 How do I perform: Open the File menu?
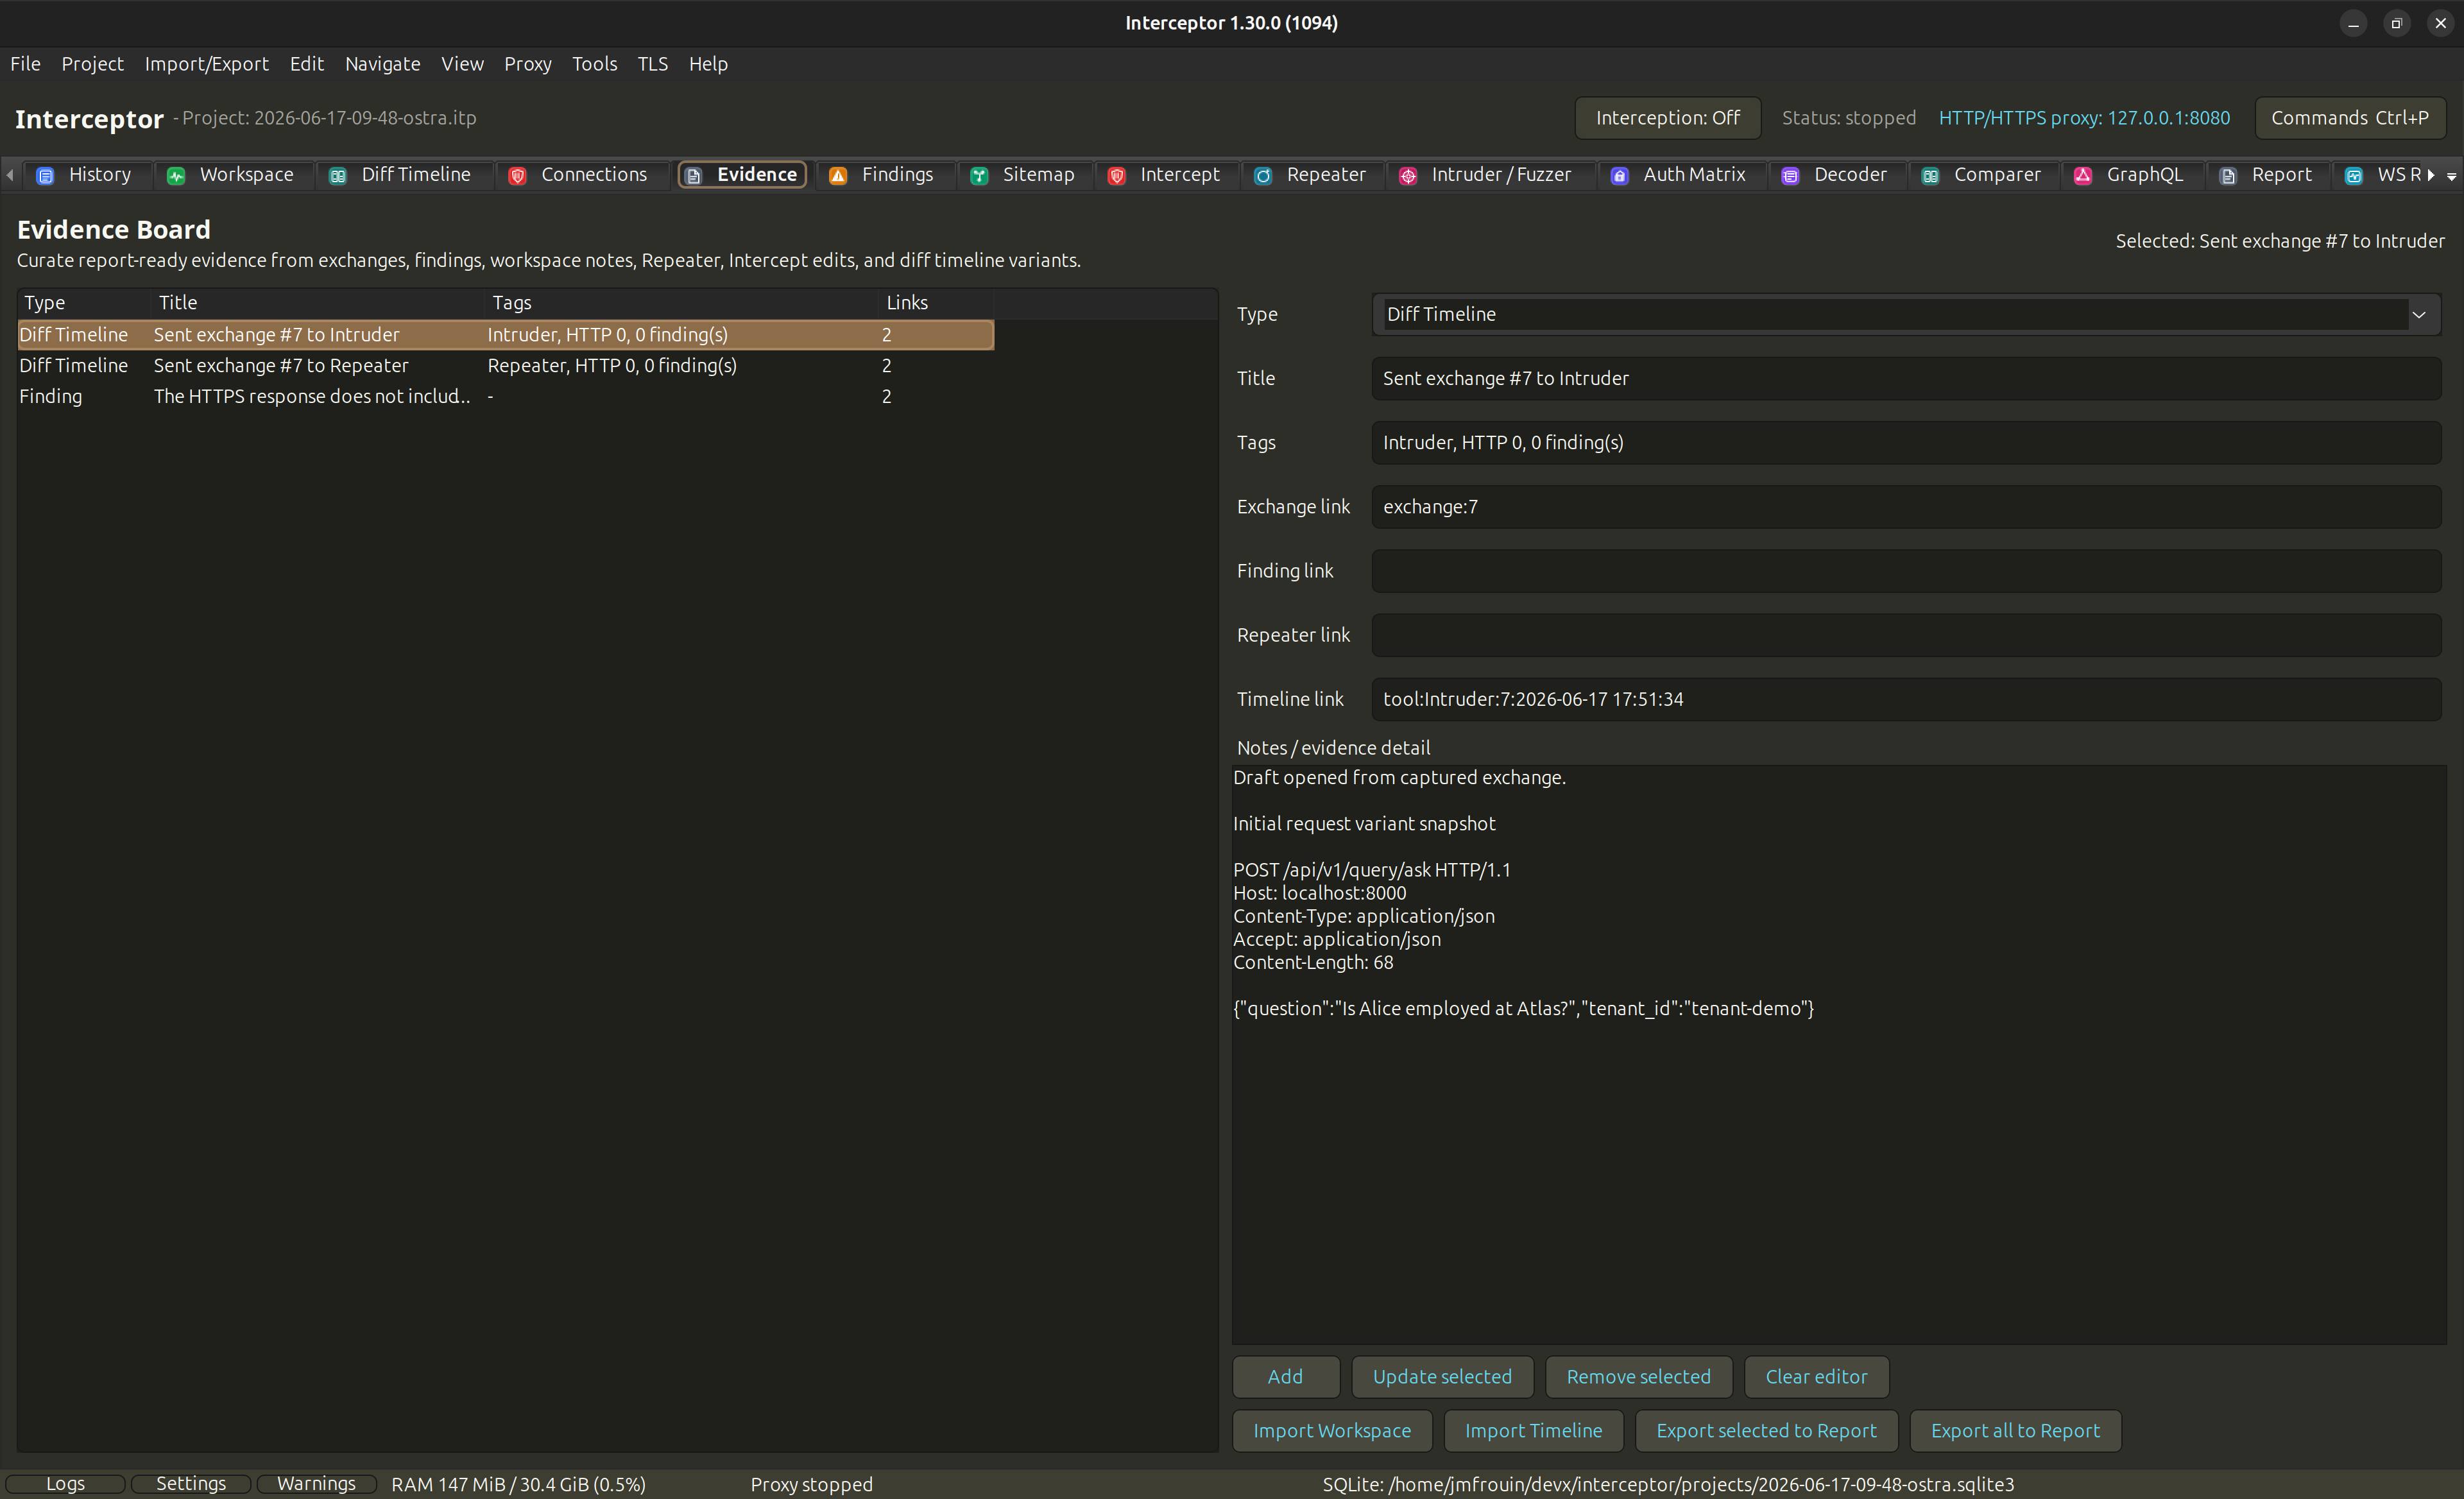tap(25, 64)
